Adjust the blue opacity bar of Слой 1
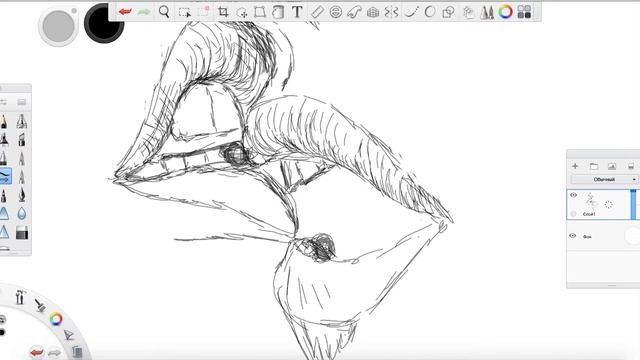The width and height of the screenshot is (640, 360). [633, 204]
